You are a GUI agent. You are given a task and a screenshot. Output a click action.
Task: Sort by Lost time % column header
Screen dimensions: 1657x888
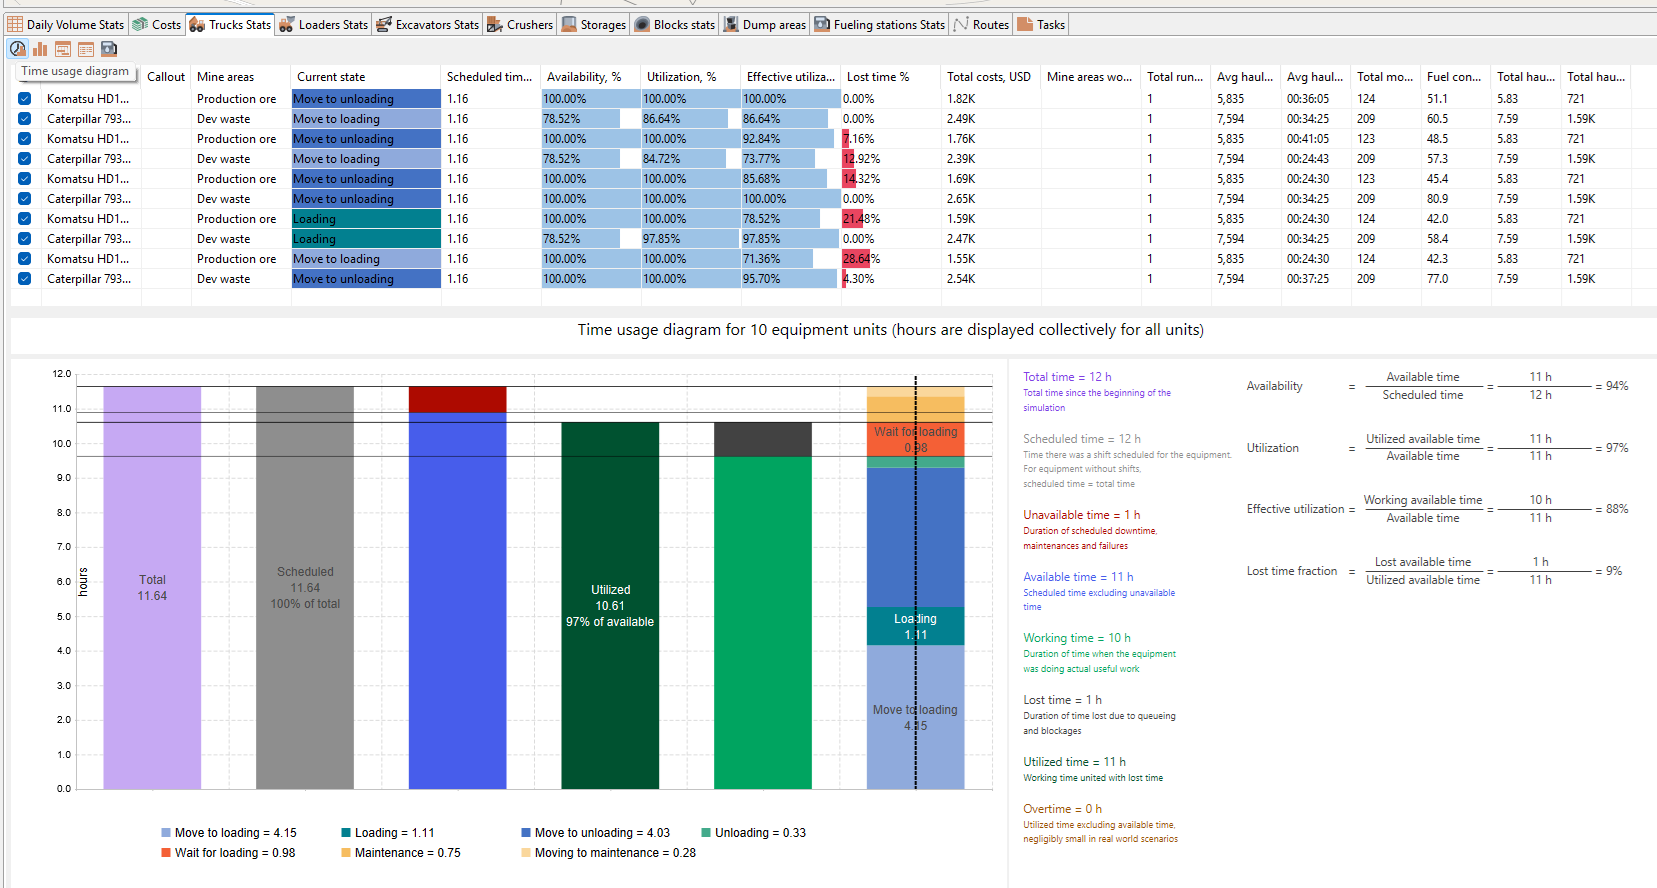click(x=891, y=77)
